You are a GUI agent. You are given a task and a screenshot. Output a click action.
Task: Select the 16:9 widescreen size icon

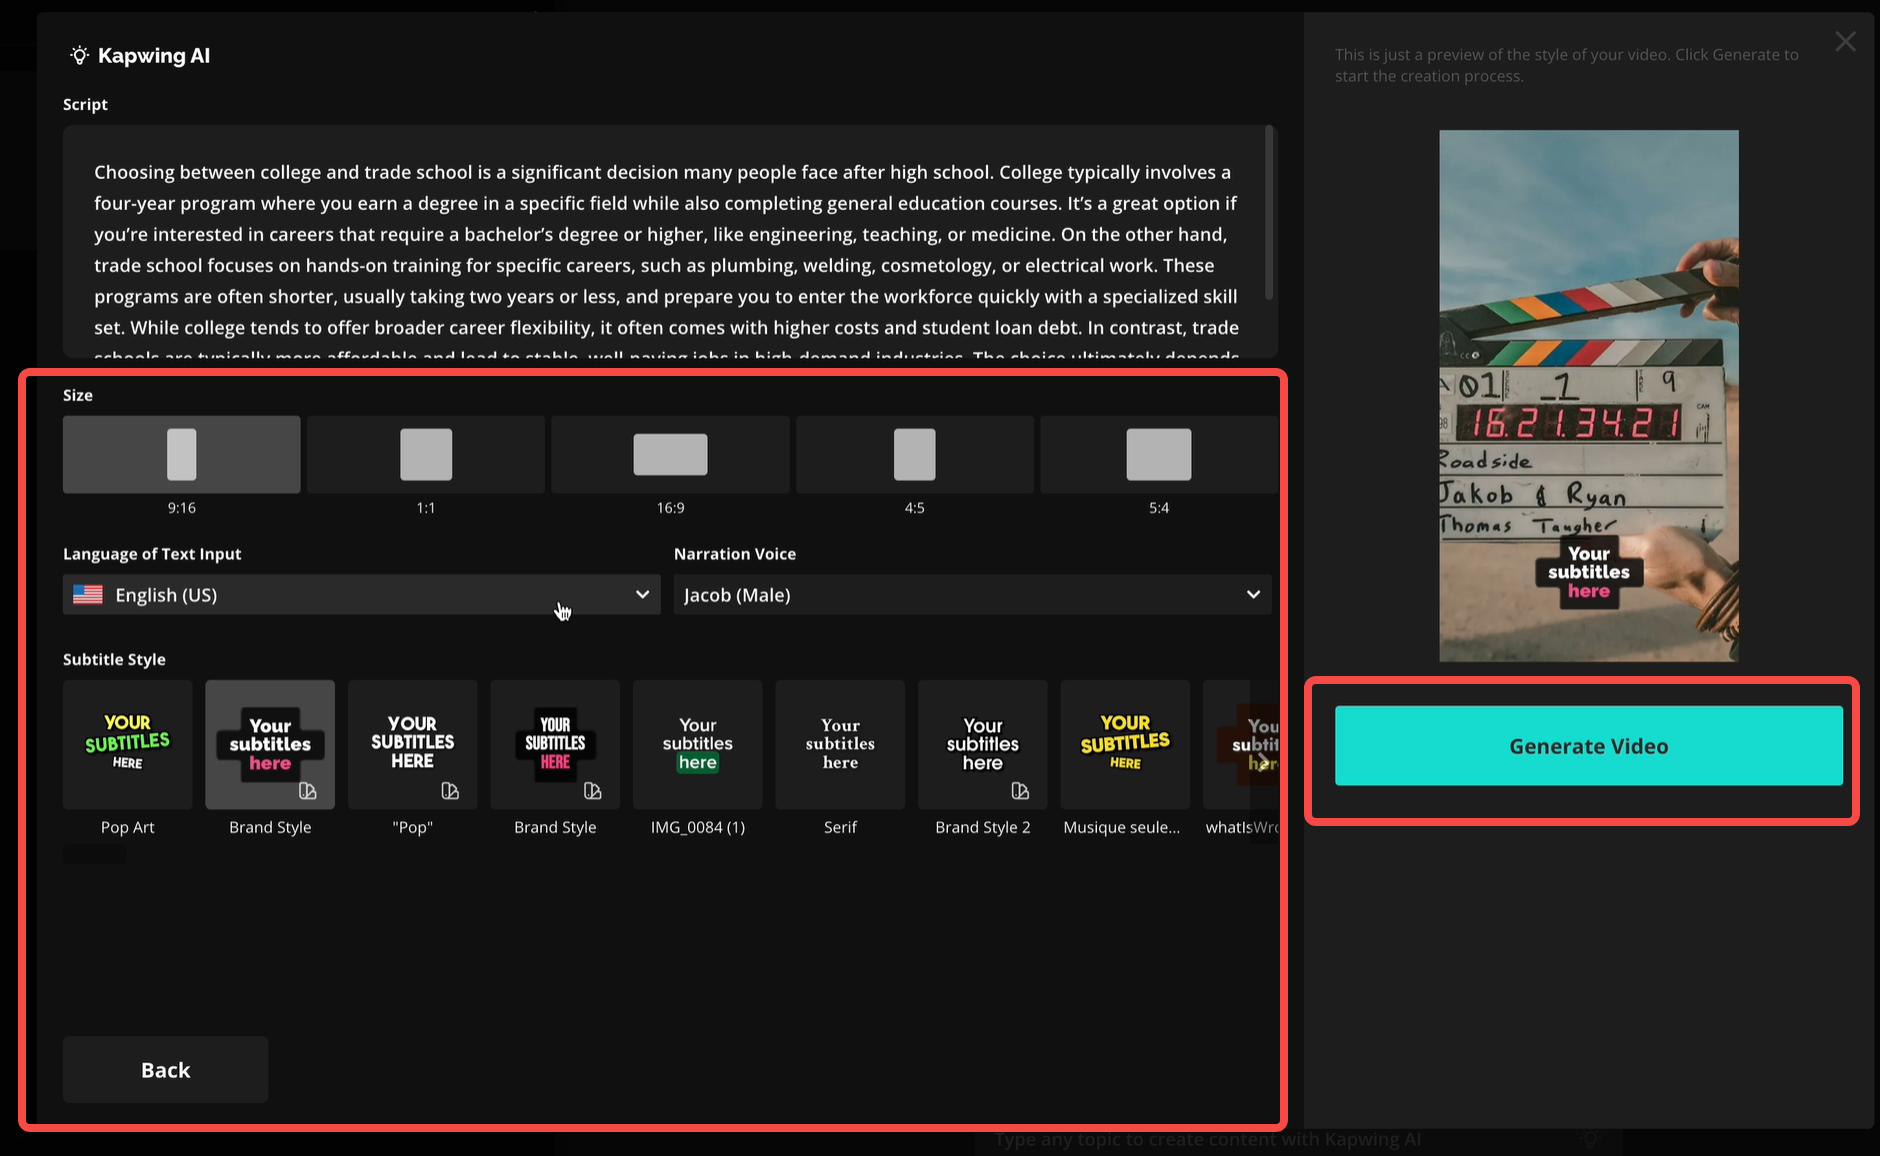669,454
